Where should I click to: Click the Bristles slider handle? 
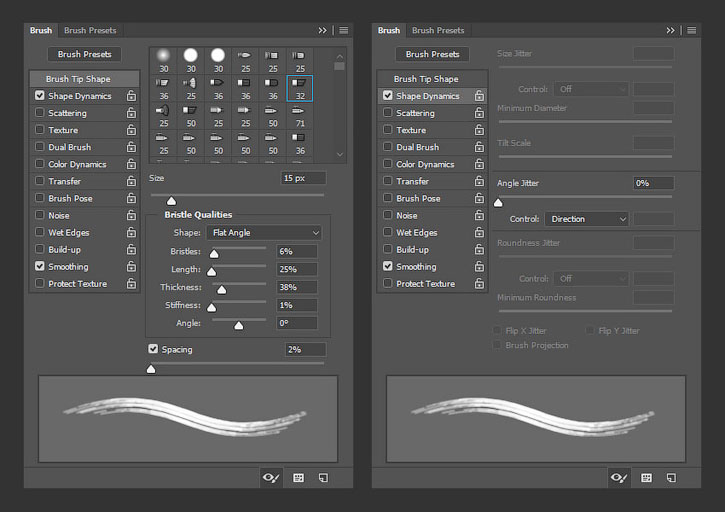214,253
